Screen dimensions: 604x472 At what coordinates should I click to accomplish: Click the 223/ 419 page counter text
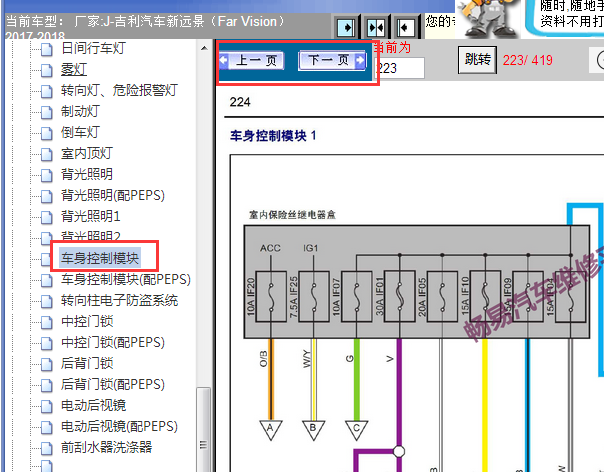point(528,60)
